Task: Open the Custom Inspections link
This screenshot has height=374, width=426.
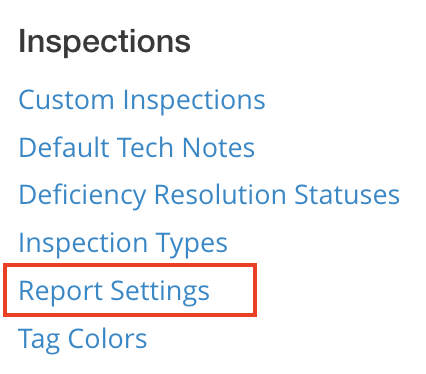Action: click(x=142, y=100)
